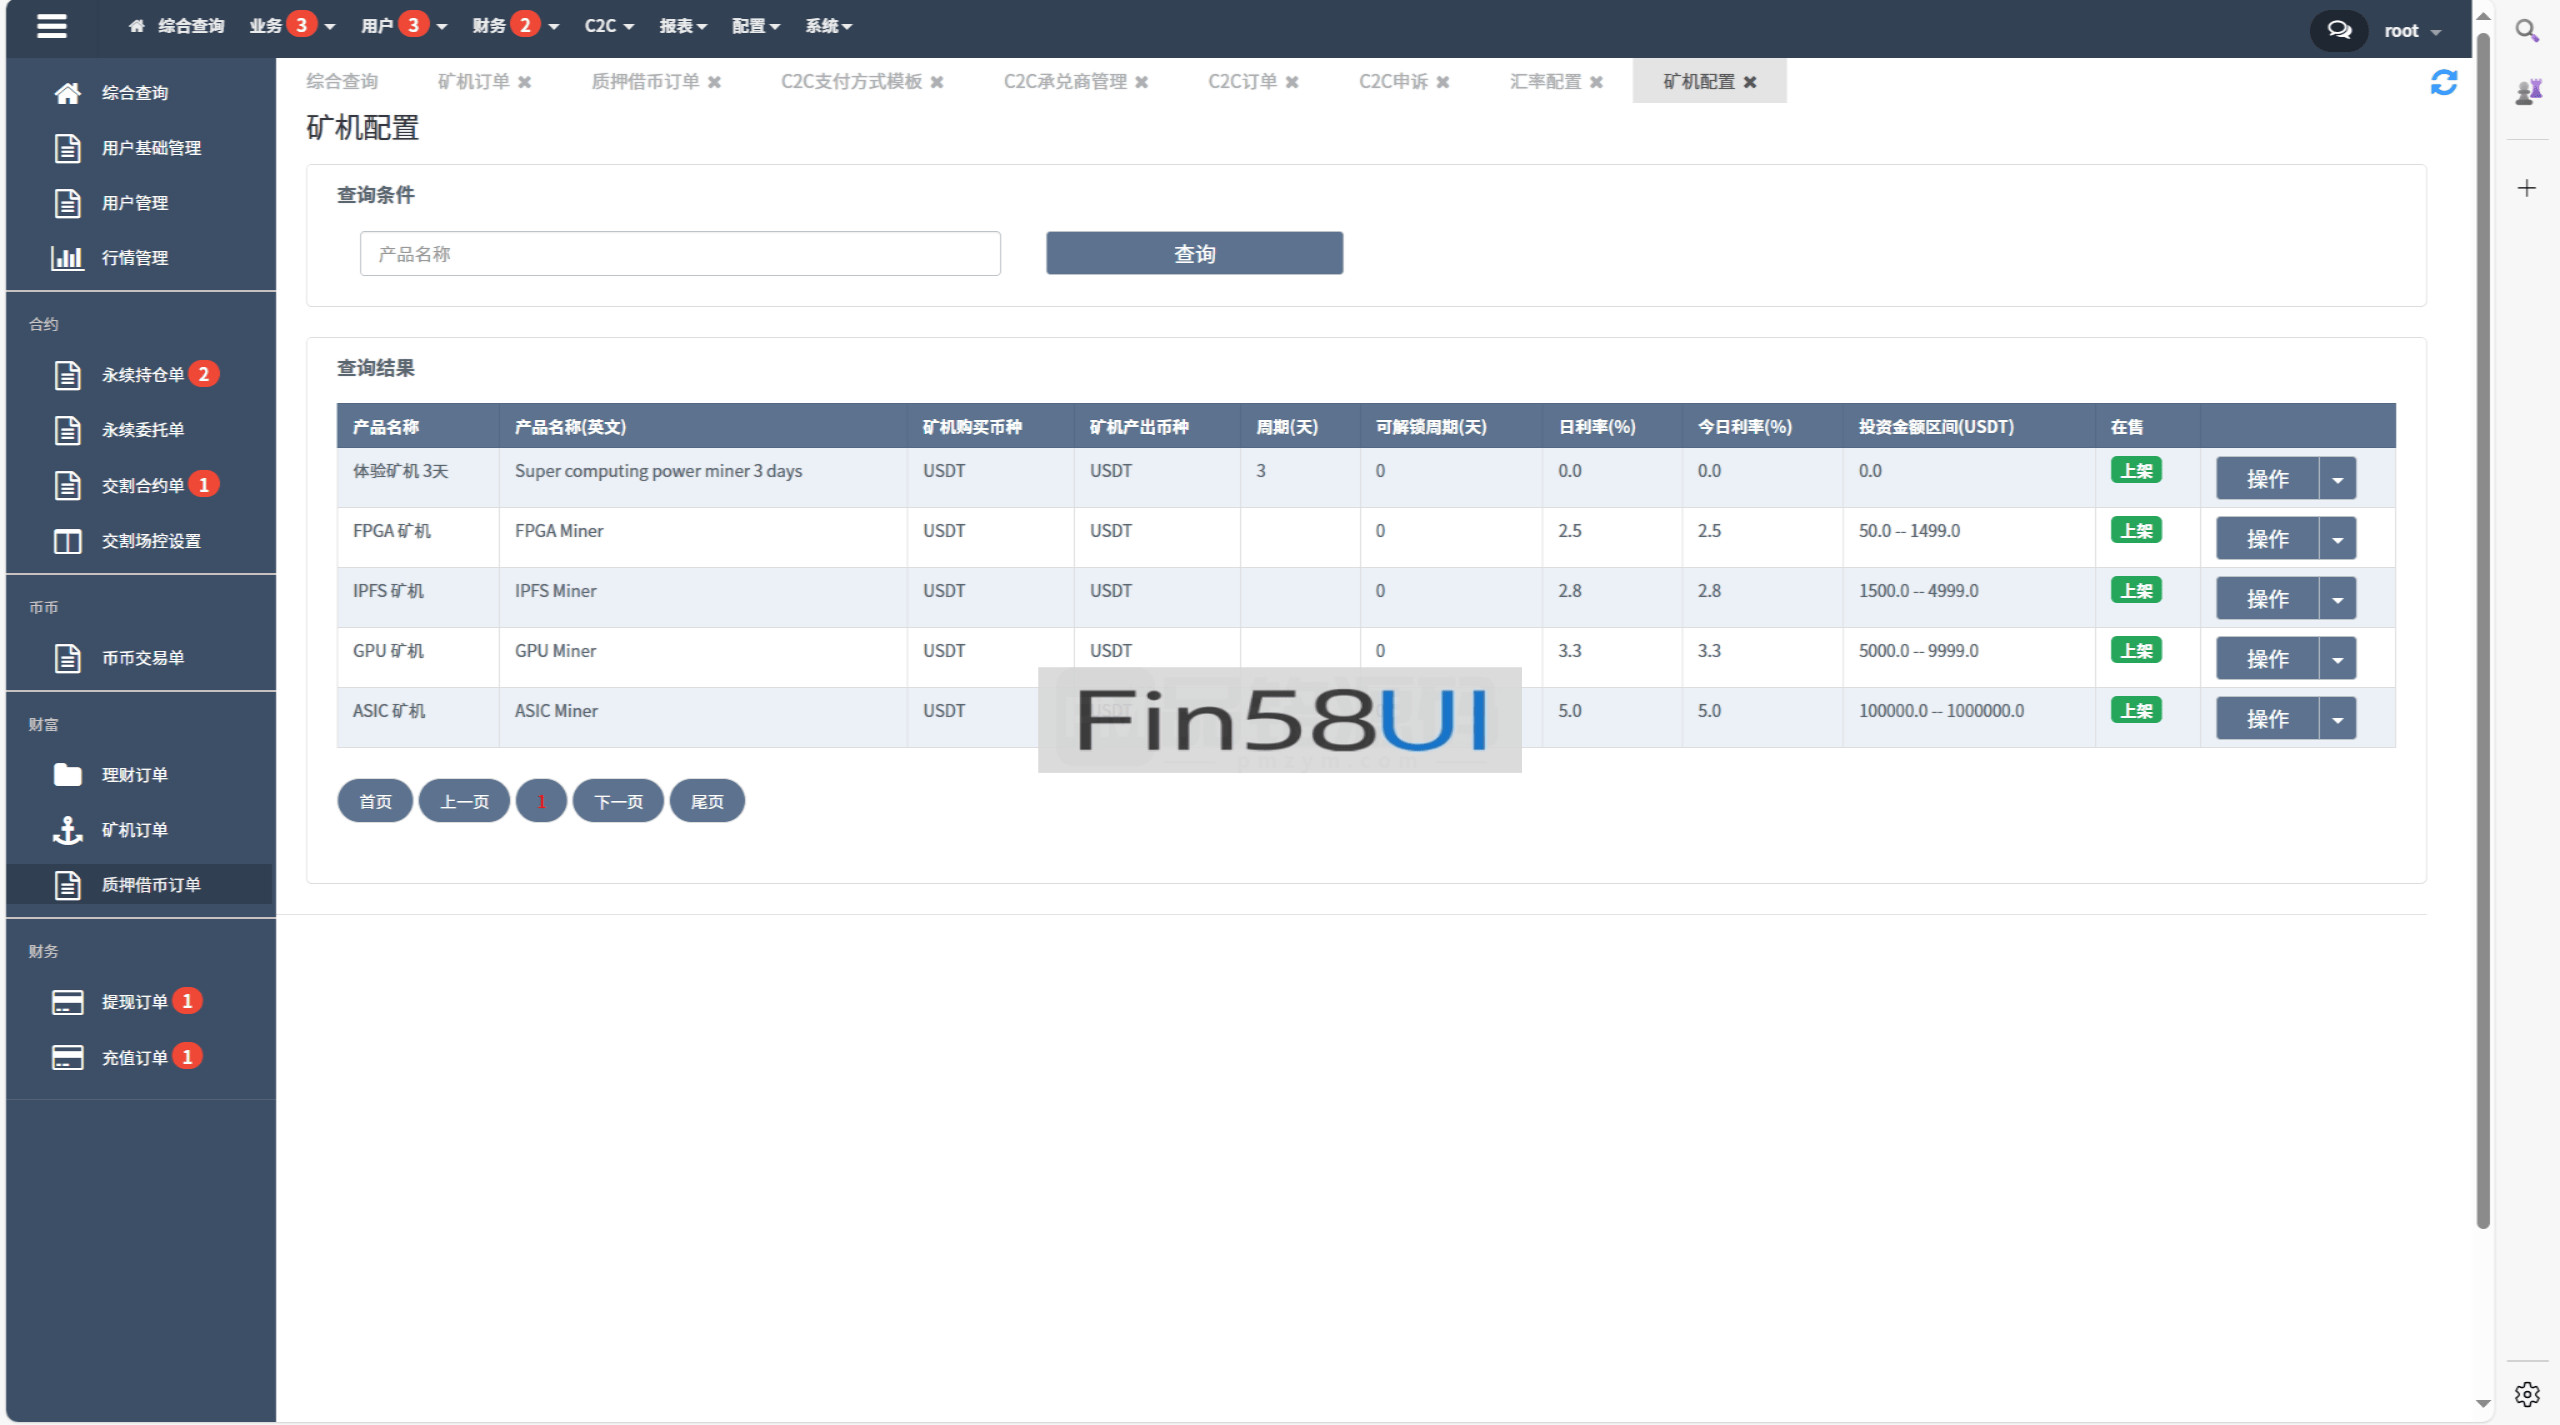Click the anchor icon for 矿机订单

67,830
